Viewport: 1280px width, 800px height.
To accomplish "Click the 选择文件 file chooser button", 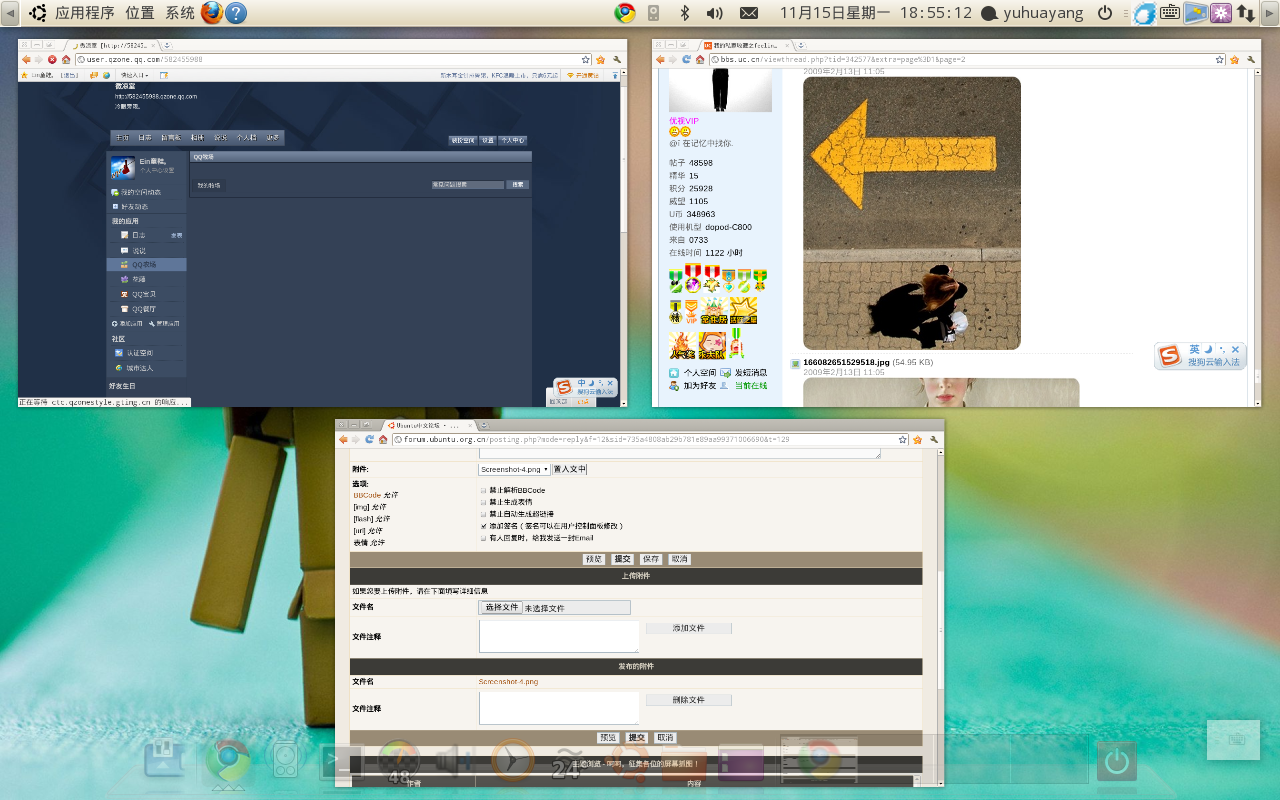I will 501,607.
